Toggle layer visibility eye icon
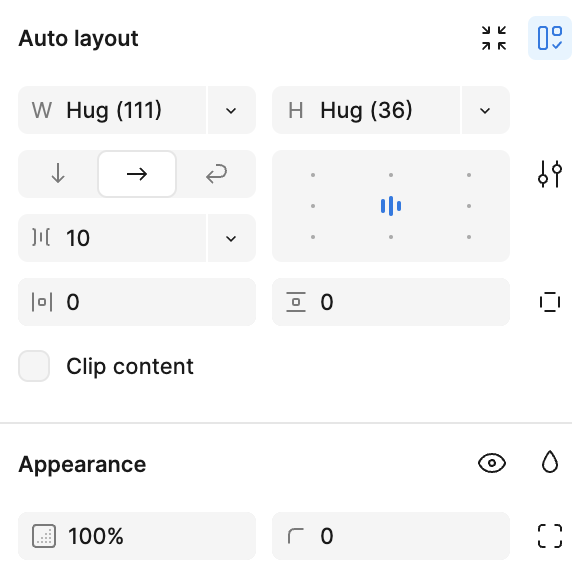Screen dimensions: 572x578 492,463
